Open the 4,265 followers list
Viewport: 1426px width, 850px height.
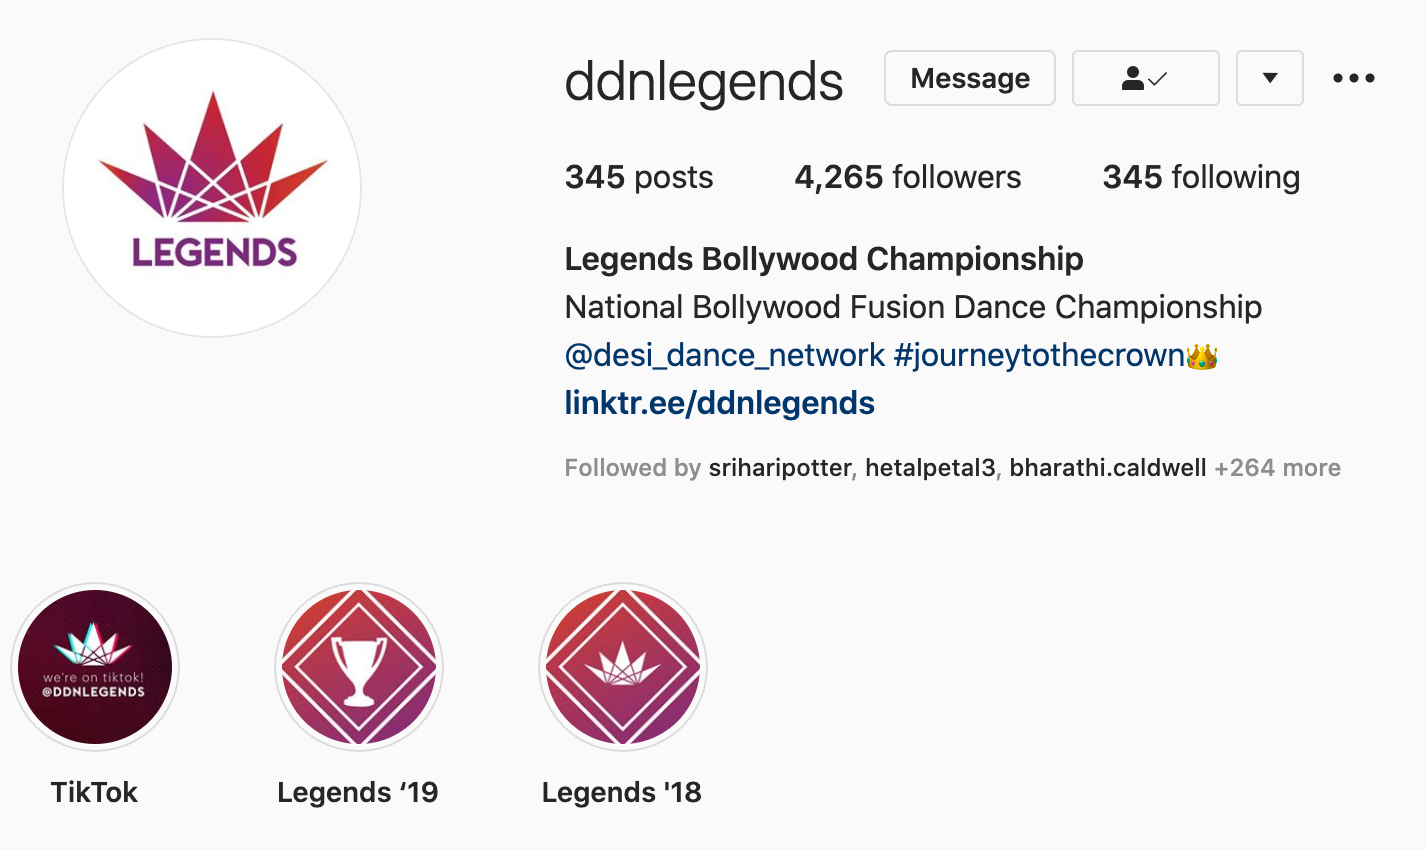coord(908,177)
